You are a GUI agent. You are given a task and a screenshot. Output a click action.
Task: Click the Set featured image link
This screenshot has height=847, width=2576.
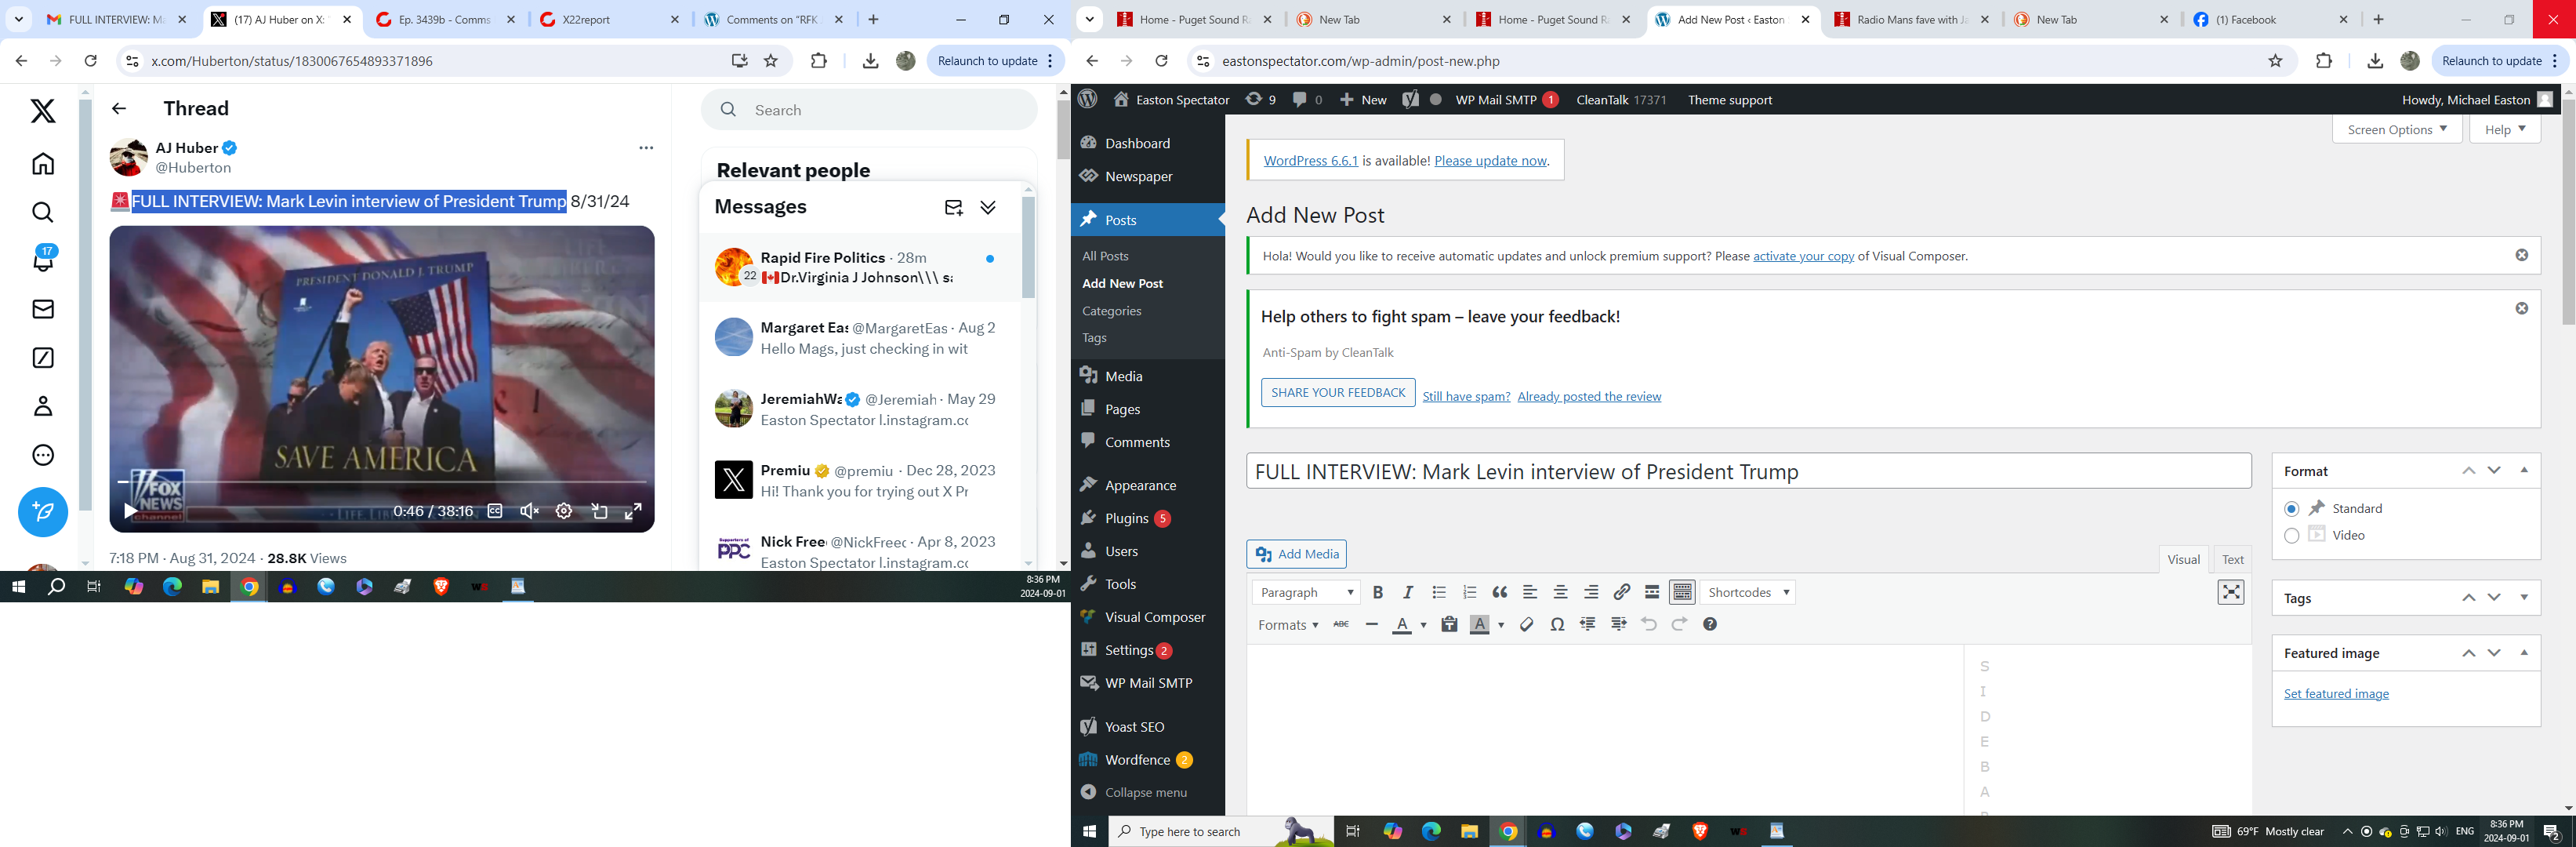(2335, 694)
